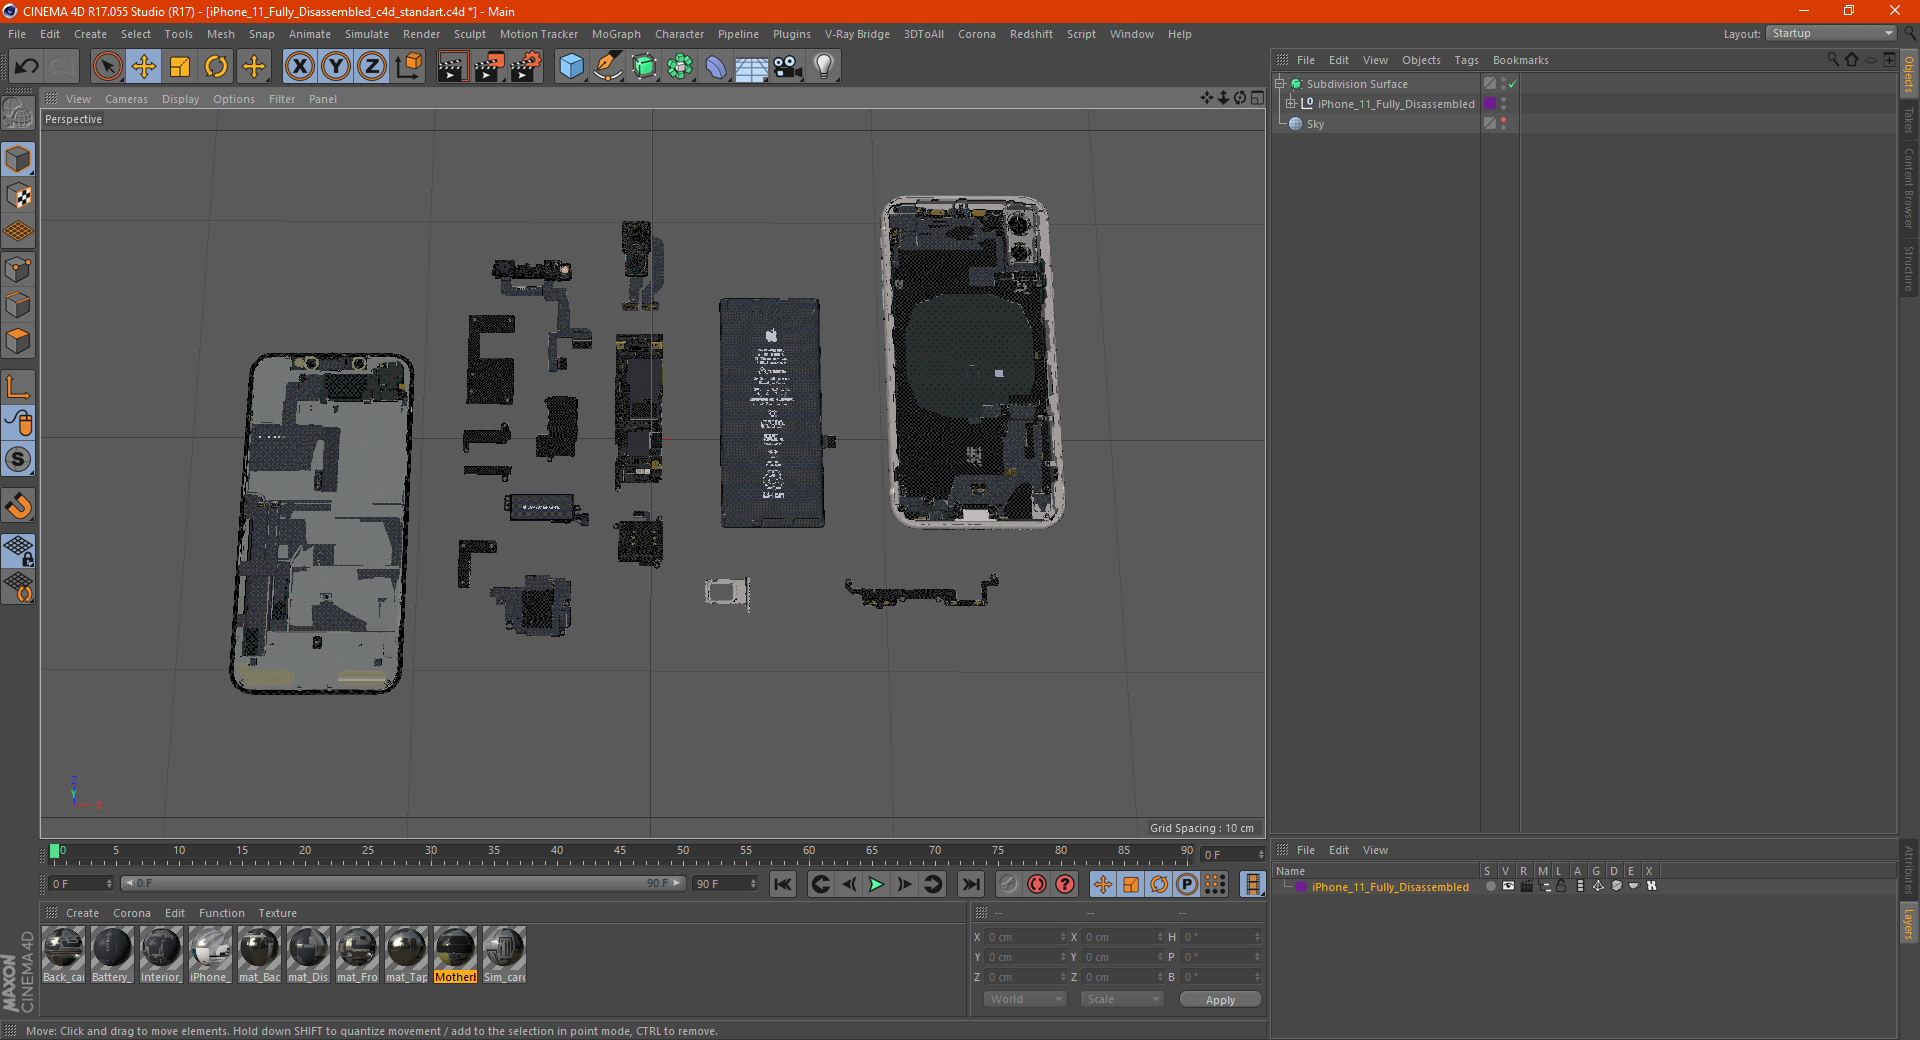Toggle Y axis lock
The image size is (1920, 1040).
[336, 67]
